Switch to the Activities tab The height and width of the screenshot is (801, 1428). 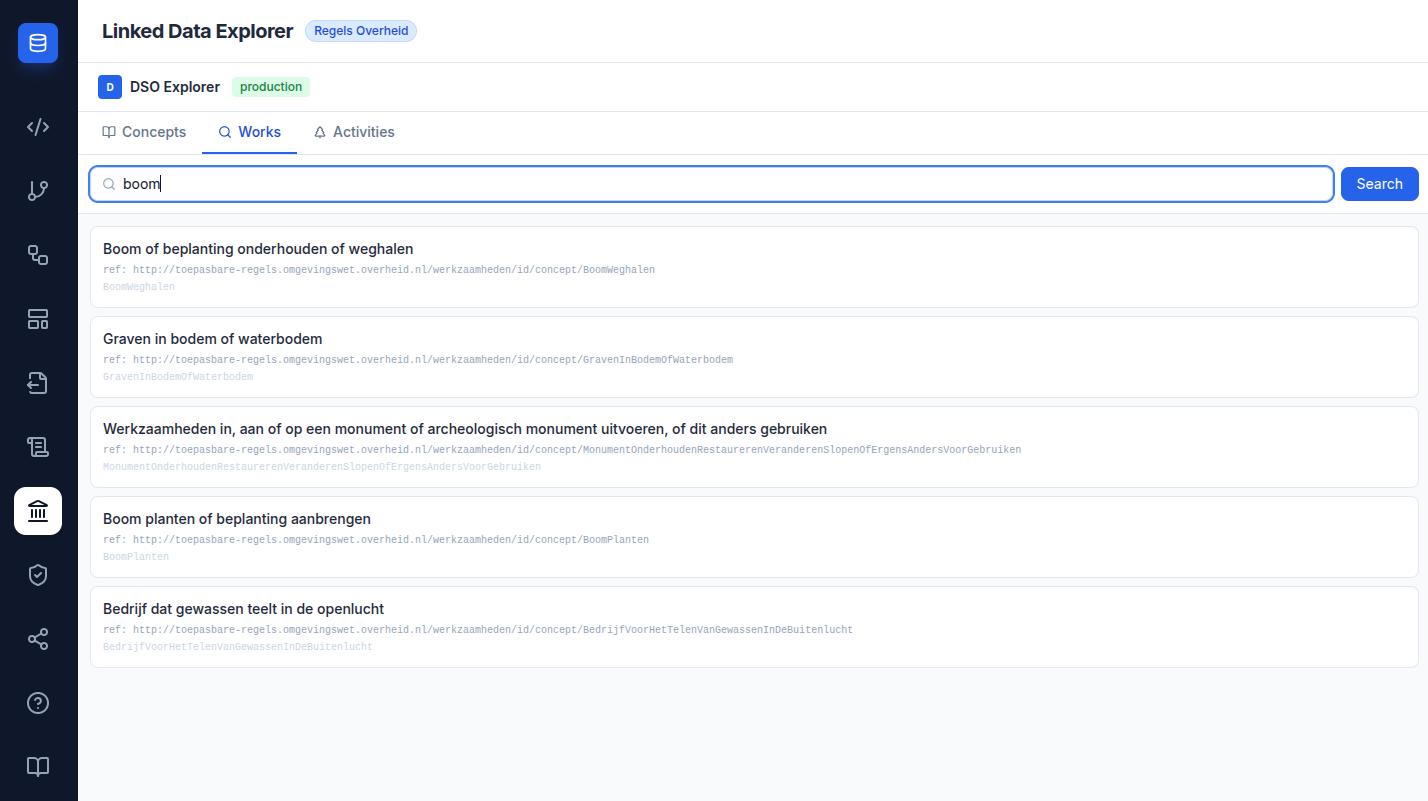coord(354,132)
